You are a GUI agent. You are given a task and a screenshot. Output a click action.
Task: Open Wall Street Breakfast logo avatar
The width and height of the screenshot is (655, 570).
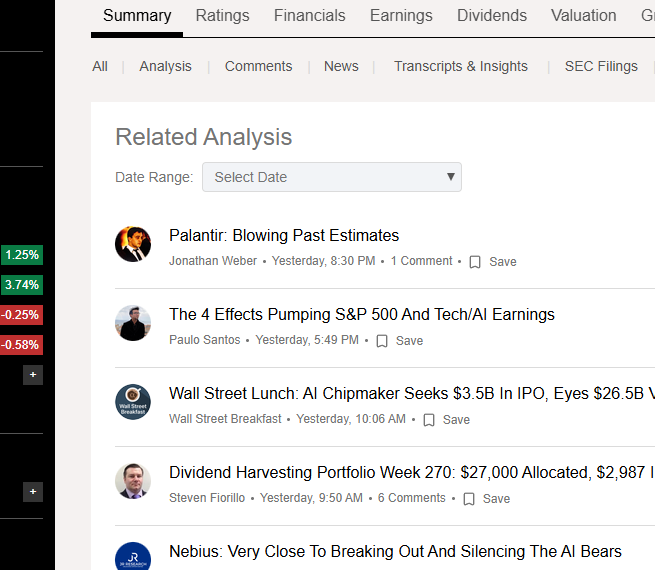coord(133,402)
